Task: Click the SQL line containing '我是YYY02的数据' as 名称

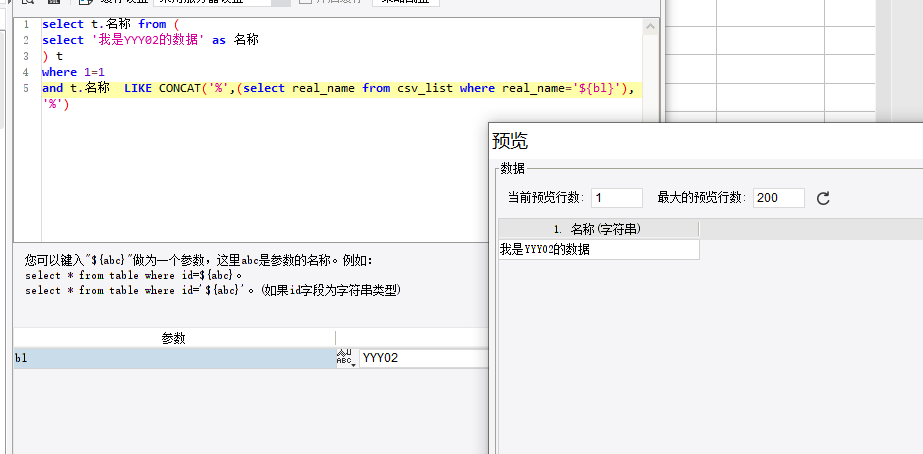Action: click(151, 40)
